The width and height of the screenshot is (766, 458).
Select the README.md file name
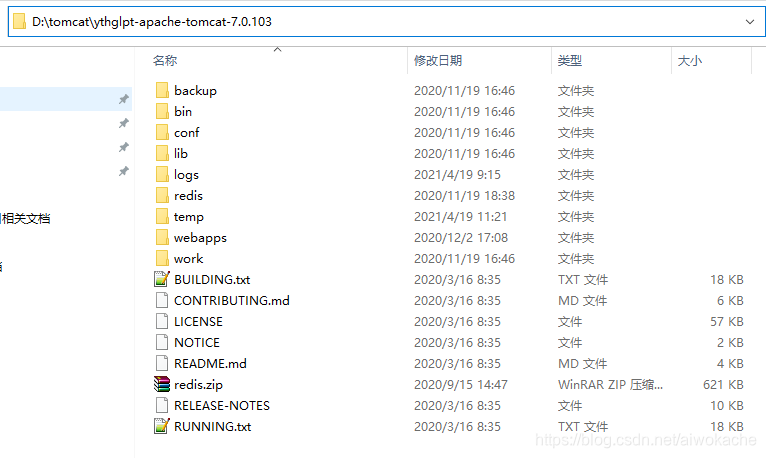(x=210, y=363)
